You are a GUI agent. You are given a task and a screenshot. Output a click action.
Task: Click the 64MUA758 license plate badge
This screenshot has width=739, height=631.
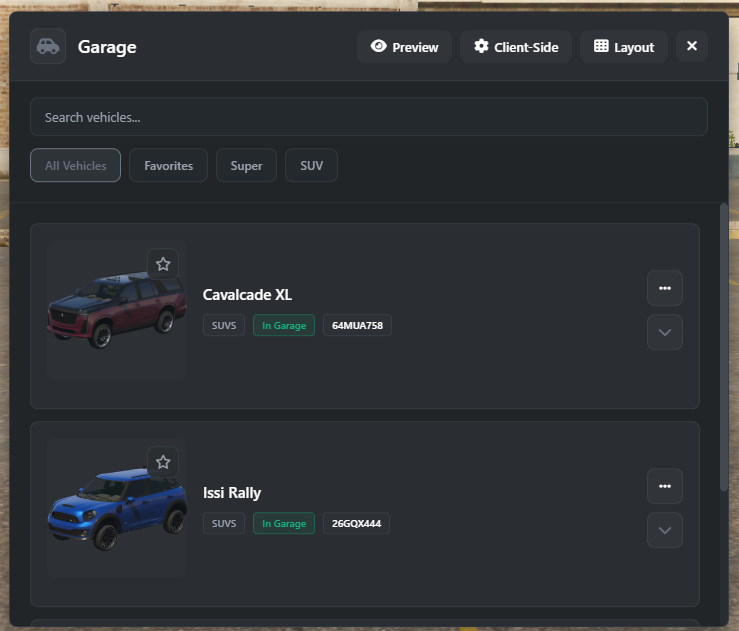click(357, 326)
